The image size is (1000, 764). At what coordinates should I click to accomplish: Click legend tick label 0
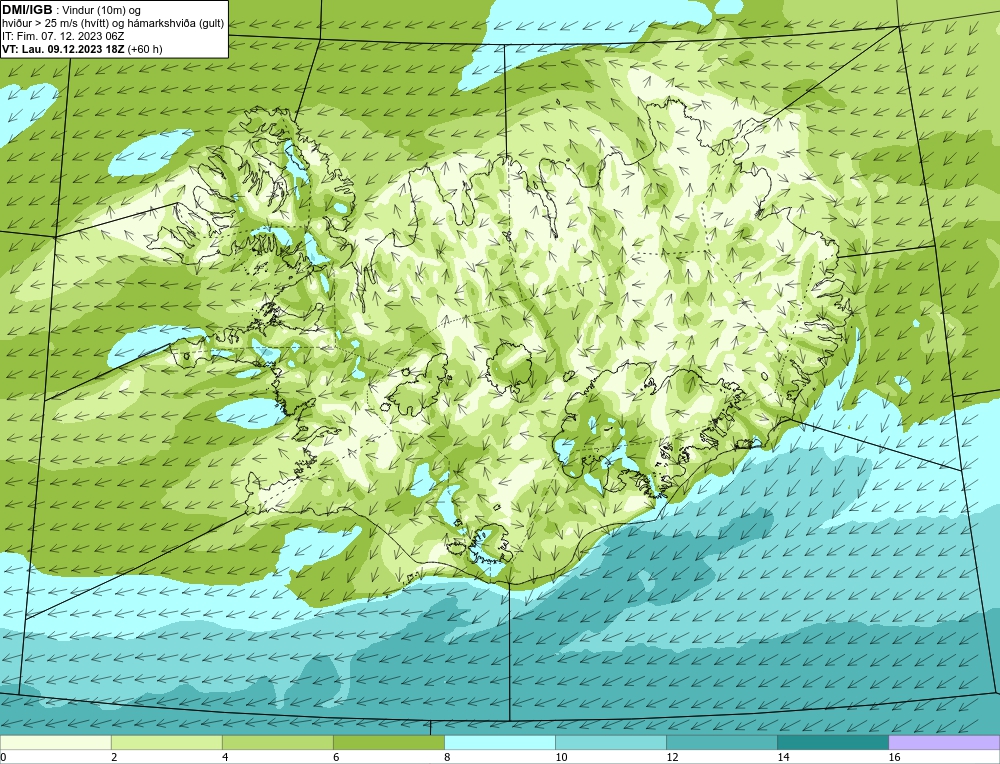click(3, 757)
